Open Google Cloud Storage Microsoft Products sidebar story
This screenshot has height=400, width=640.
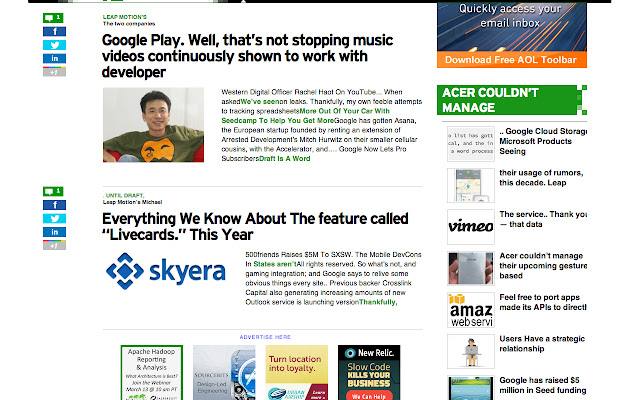[543, 141]
